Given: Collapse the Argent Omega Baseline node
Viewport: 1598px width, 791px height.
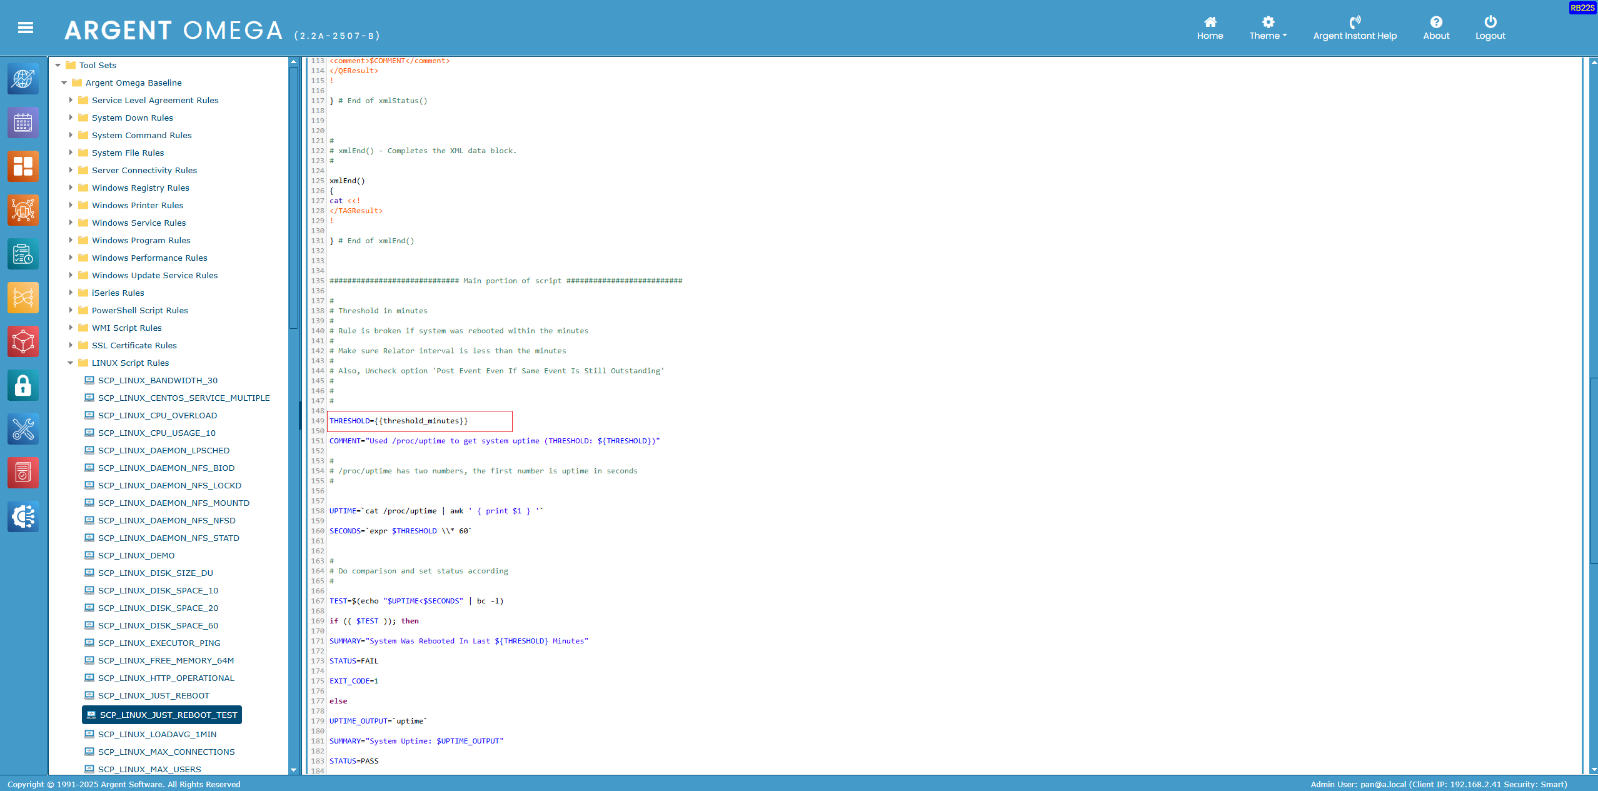Looking at the screenshot, I should pos(64,83).
